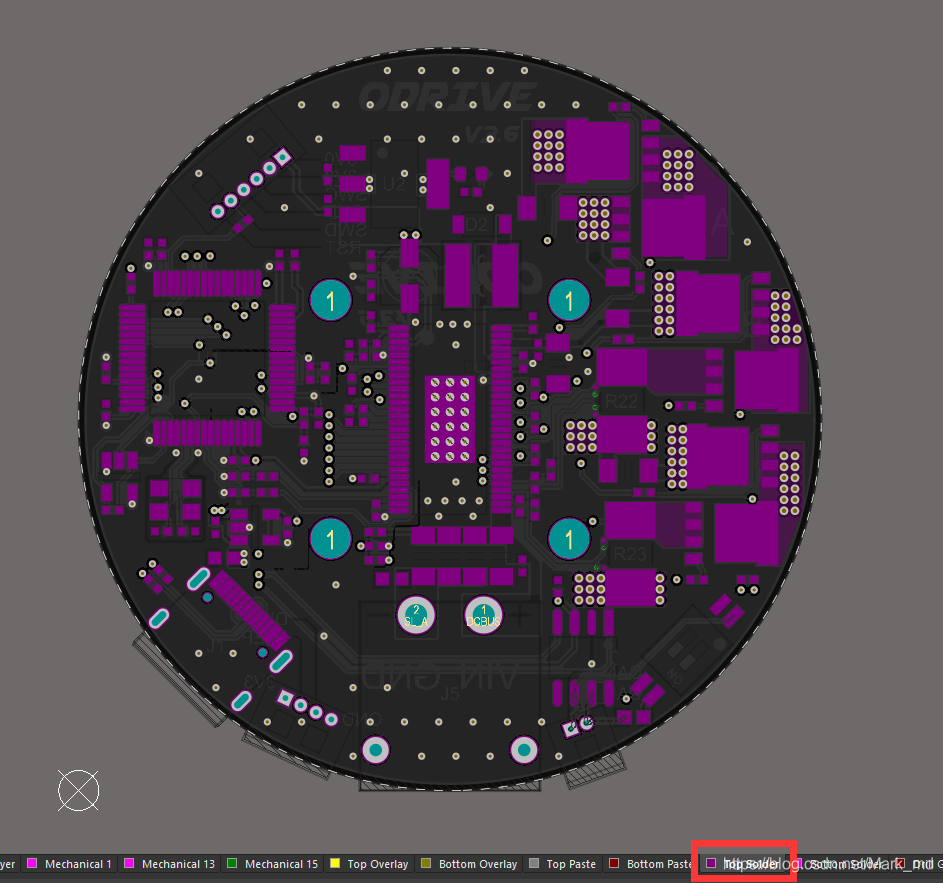The width and height of the screenshot is (943, 883).
Task: Select the central thermal pad via array
Action: coord(450,418)
